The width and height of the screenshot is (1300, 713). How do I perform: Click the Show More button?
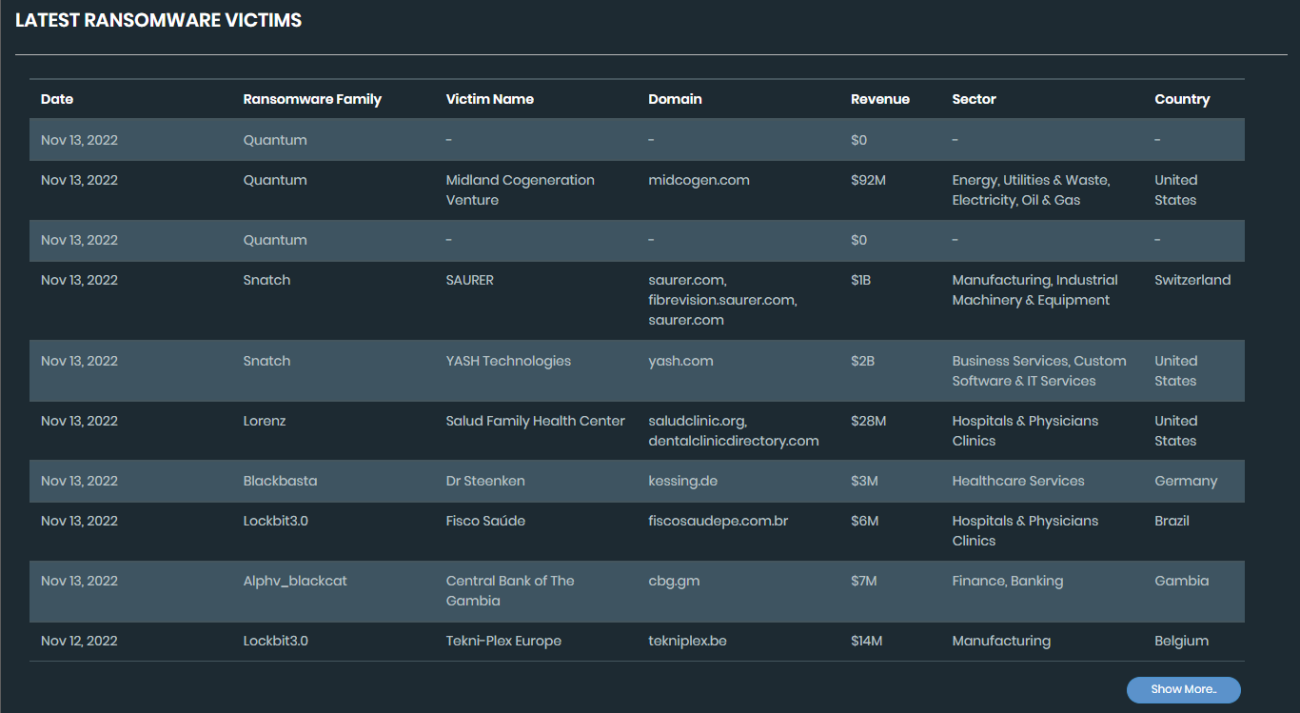1183,689
